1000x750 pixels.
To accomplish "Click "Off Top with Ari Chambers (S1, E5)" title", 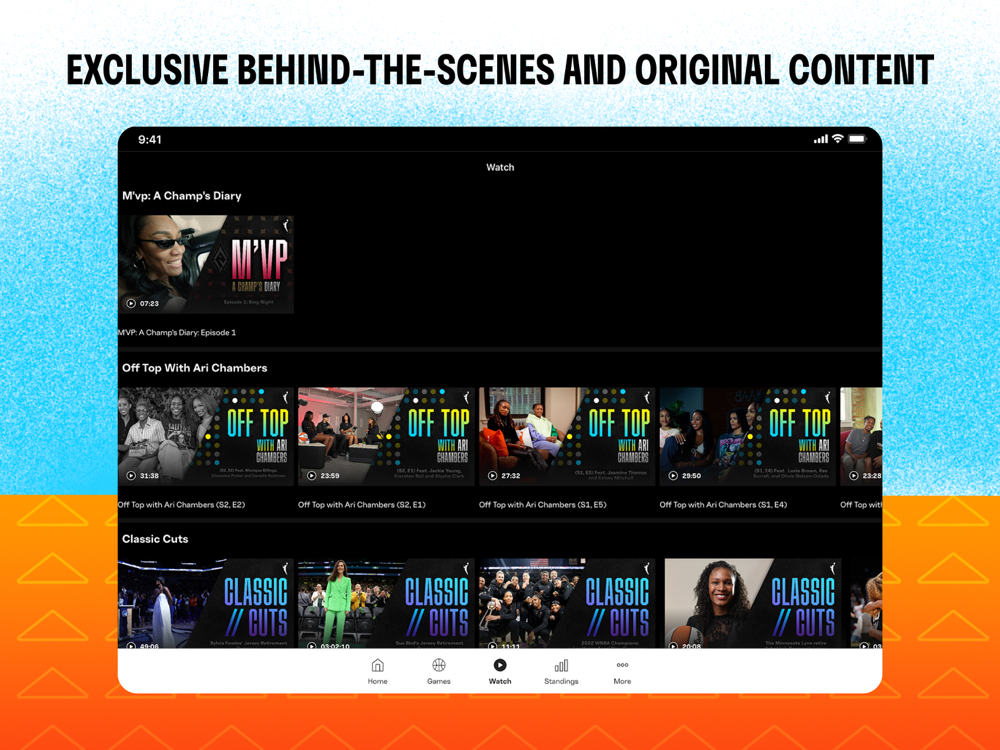I will [x=543, y=504].
